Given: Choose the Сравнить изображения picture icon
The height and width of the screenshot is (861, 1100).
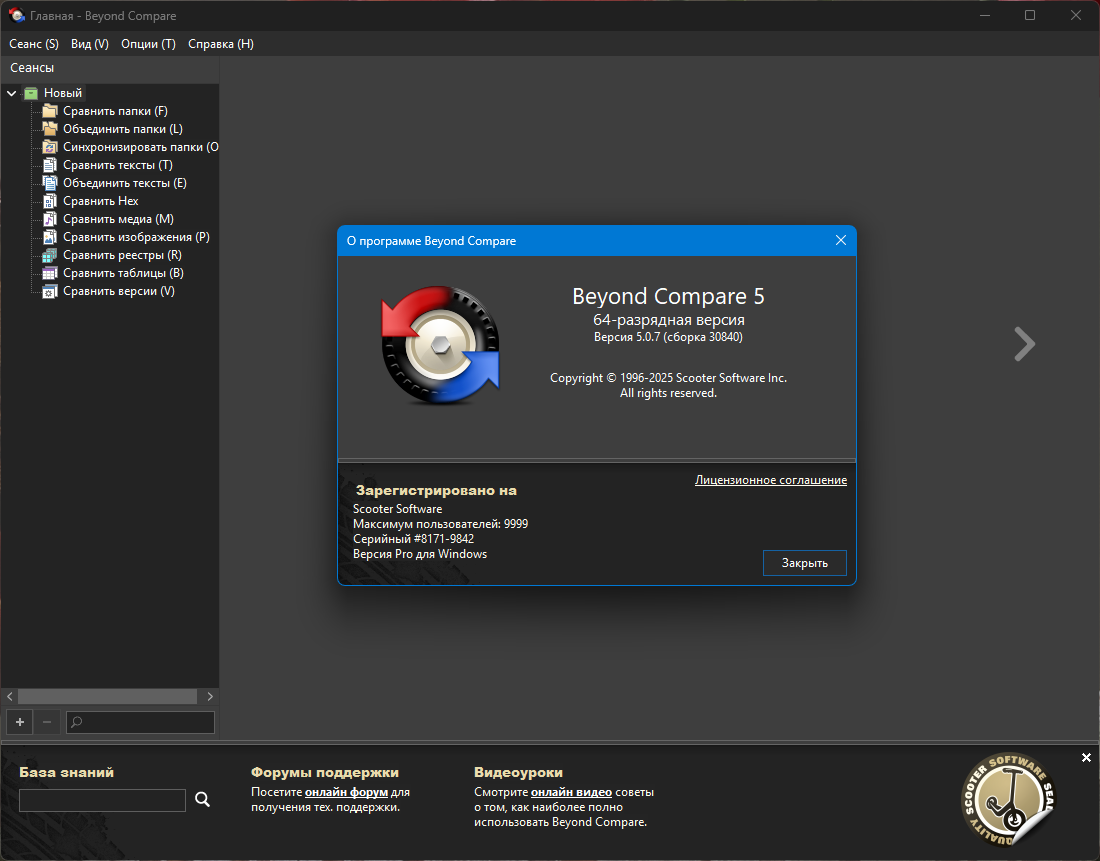Looking at the screenshot, I should tap(50, 237).
